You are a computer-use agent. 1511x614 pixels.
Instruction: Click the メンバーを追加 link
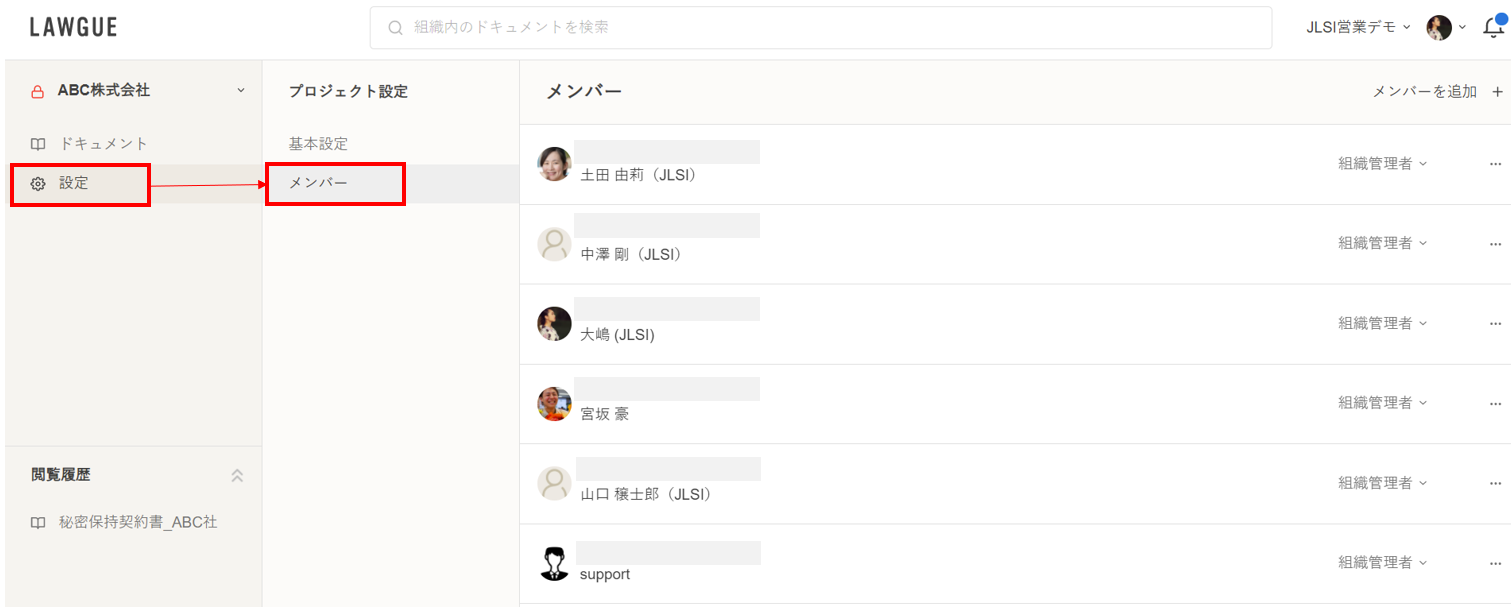click(1424, 92)
